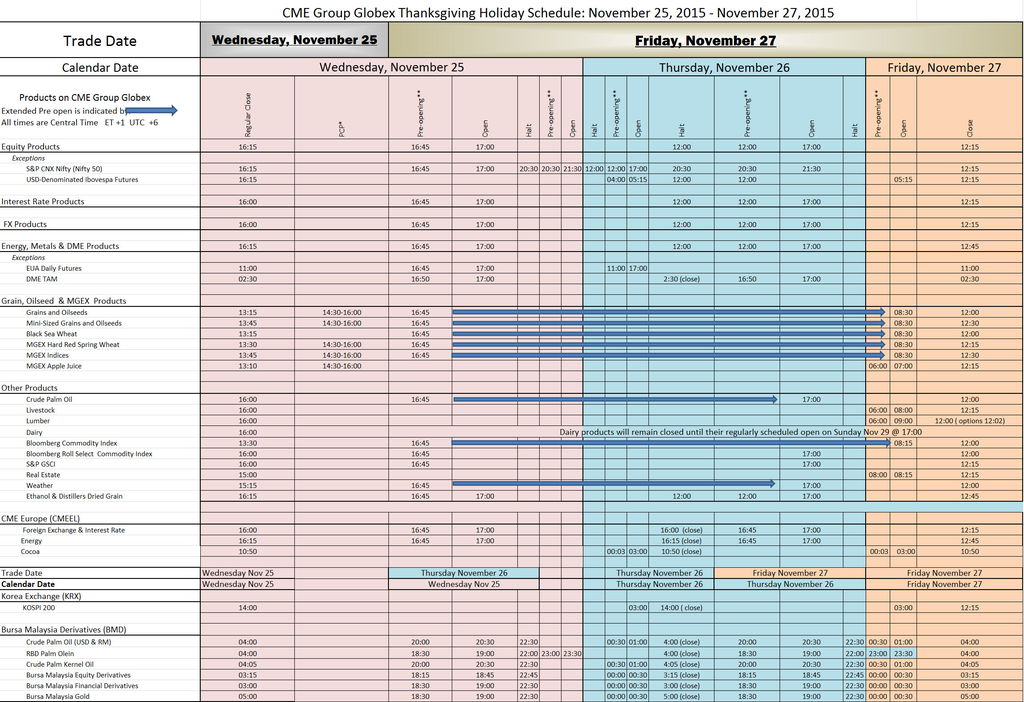Click "USD-Denominated Ibovespa Futures" row label
Viewport: 1024px width, 702px height.
pyautogui.click(x=82, y=179)
